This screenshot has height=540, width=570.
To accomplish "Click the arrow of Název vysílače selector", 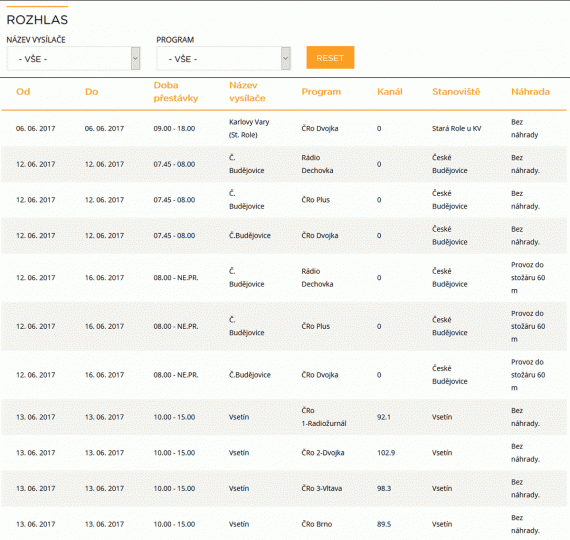I will 136,59.
